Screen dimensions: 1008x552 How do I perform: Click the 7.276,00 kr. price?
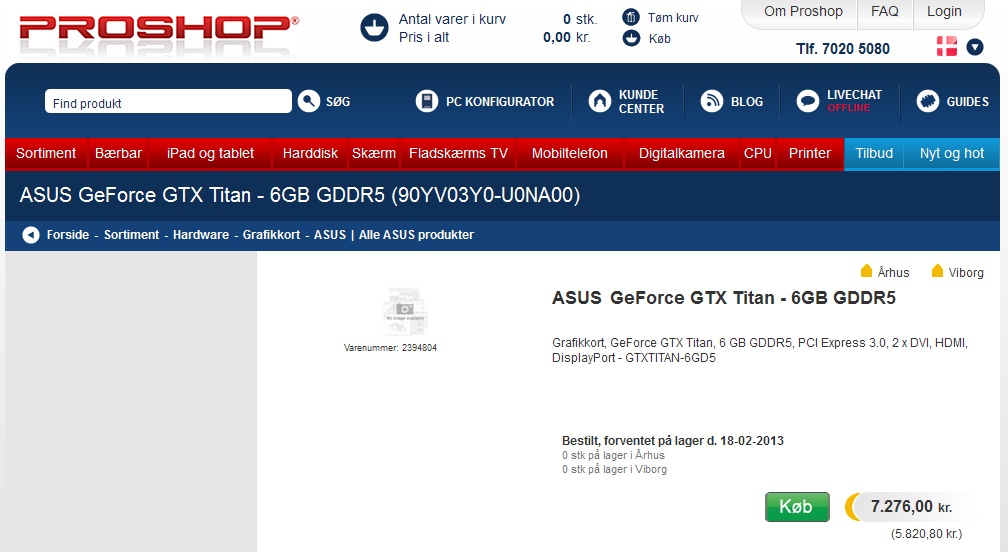pyautogui.click(x=911, y=506)
